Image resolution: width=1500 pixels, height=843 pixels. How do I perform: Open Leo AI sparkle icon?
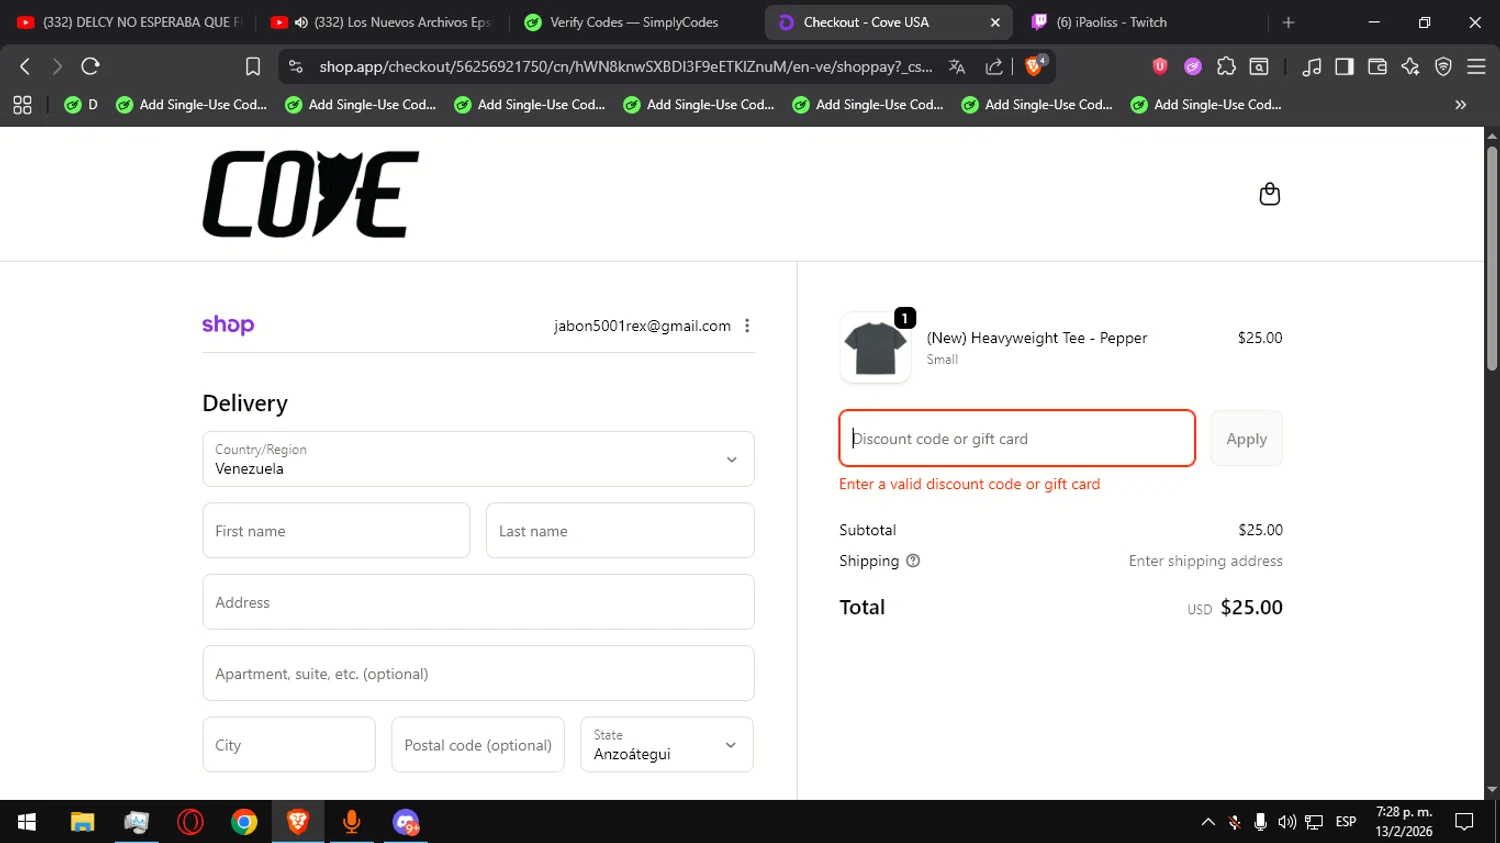[1410, 66]
